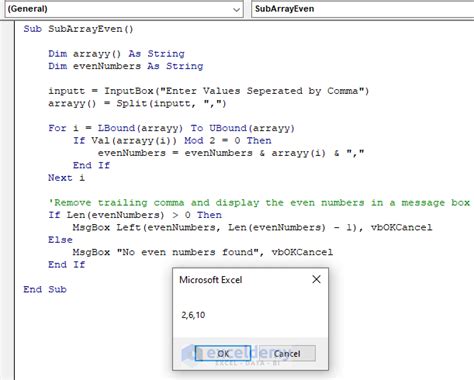The height and width of the screenshot is (380, 474).
Task: Click the 2,6,10 message text
Action: point(193,315)
